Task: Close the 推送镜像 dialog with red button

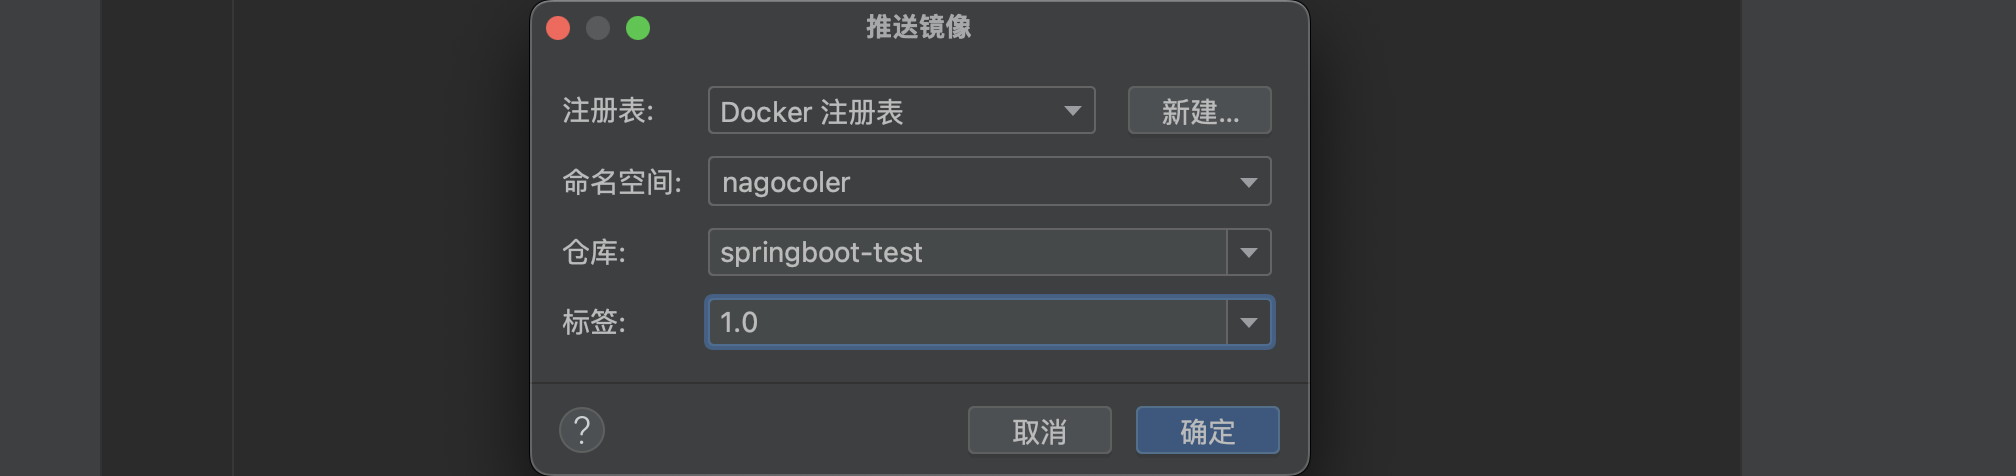Action: [558, 28]
